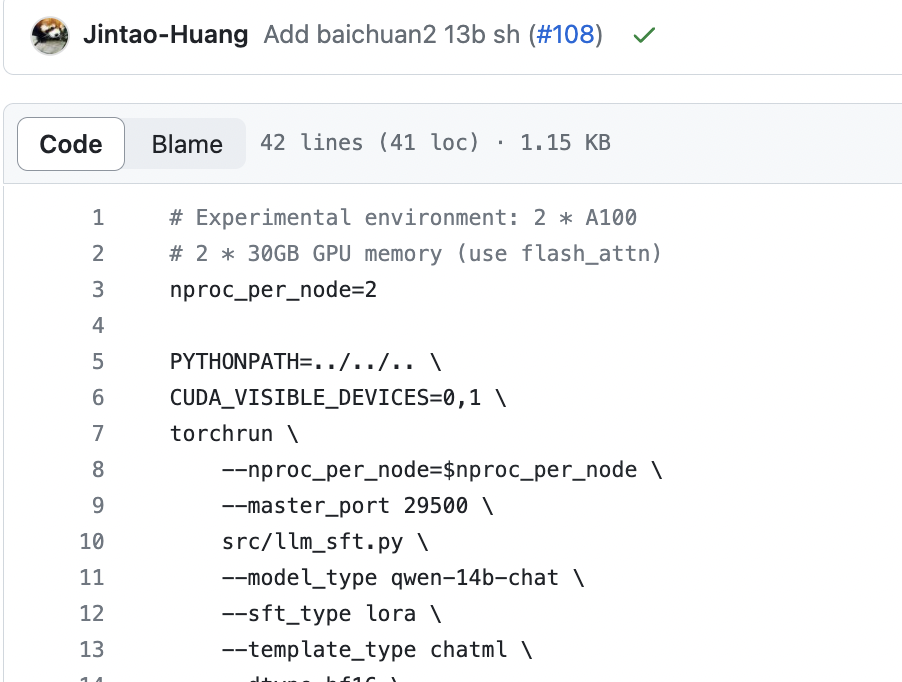Image resolution: width=902 pixels, height=682 pixels.
Task: Select line number 13 in the gutter
Action: [91, 650]
